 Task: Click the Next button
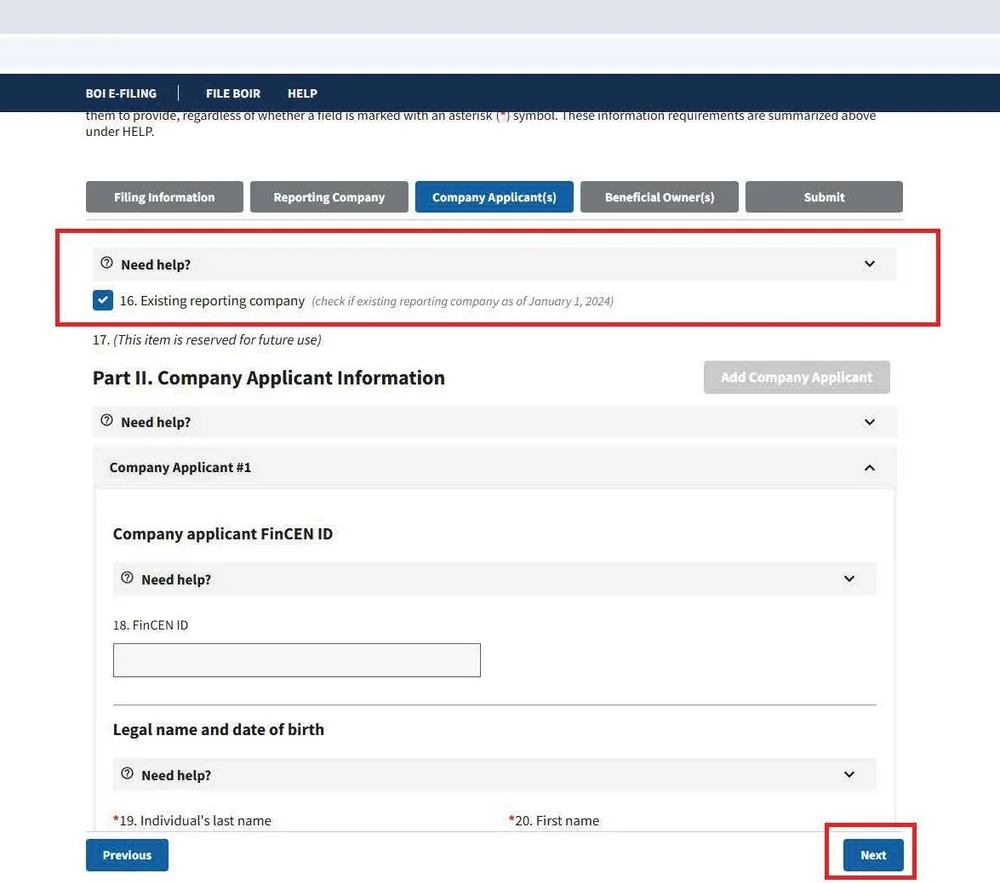point(871,855)
